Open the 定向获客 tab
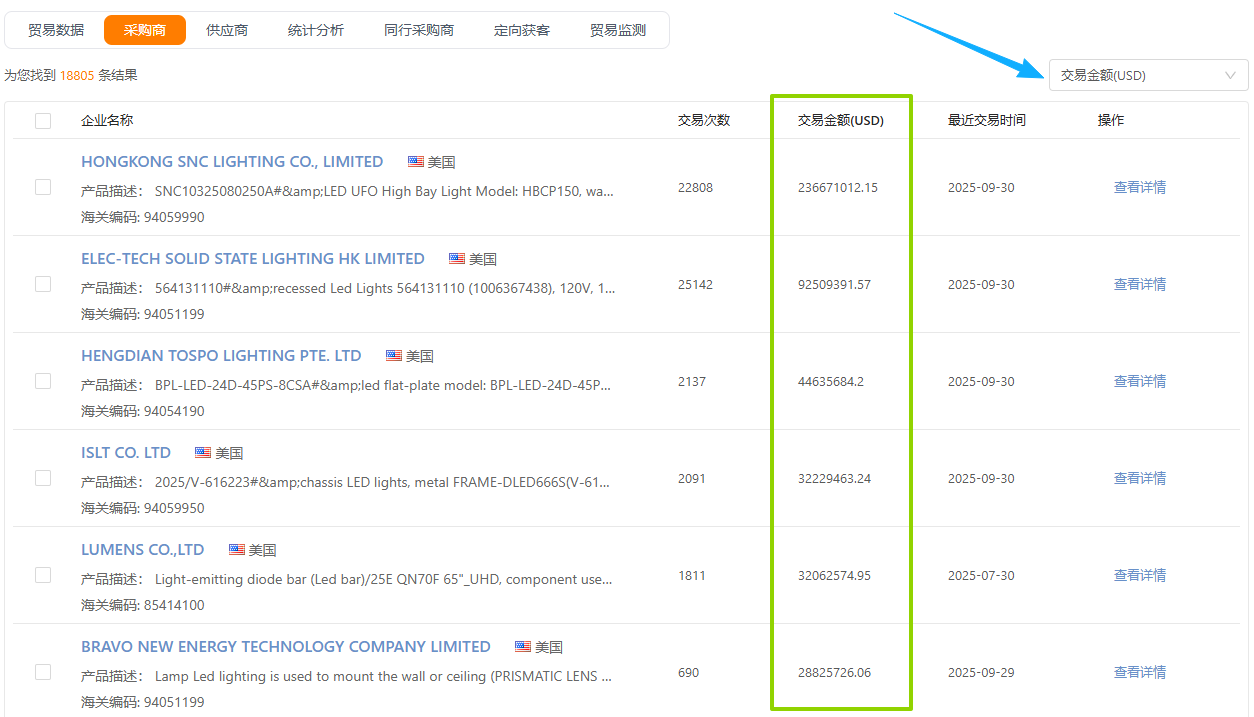The height and width of the screenshot is (717, 1254). (522, 30)
